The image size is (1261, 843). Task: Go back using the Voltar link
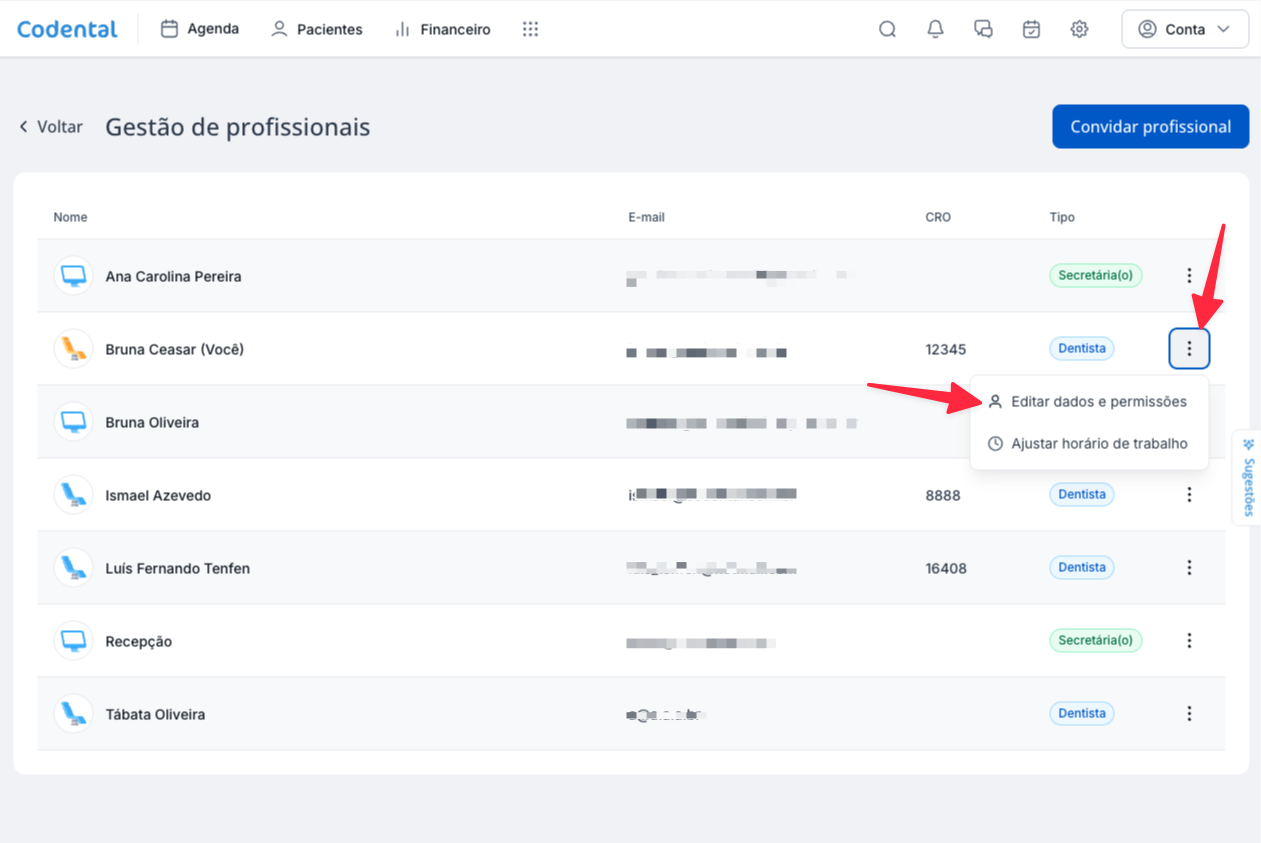(50, 127)
